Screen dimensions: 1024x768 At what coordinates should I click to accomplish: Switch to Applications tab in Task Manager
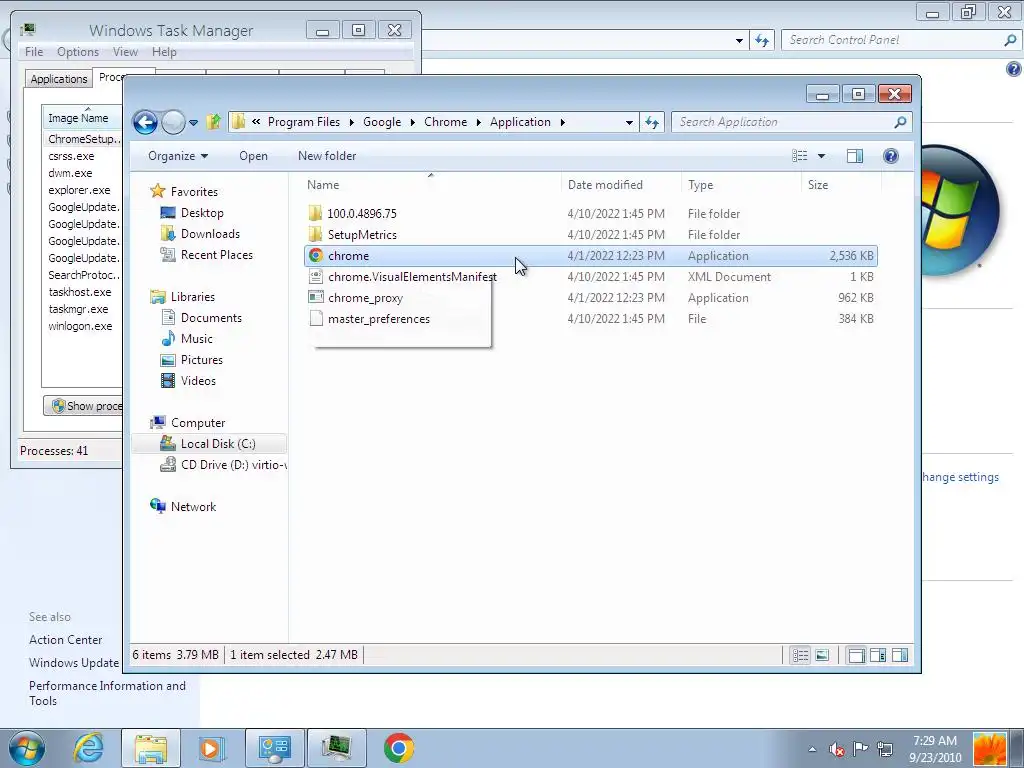coord(59,79)
